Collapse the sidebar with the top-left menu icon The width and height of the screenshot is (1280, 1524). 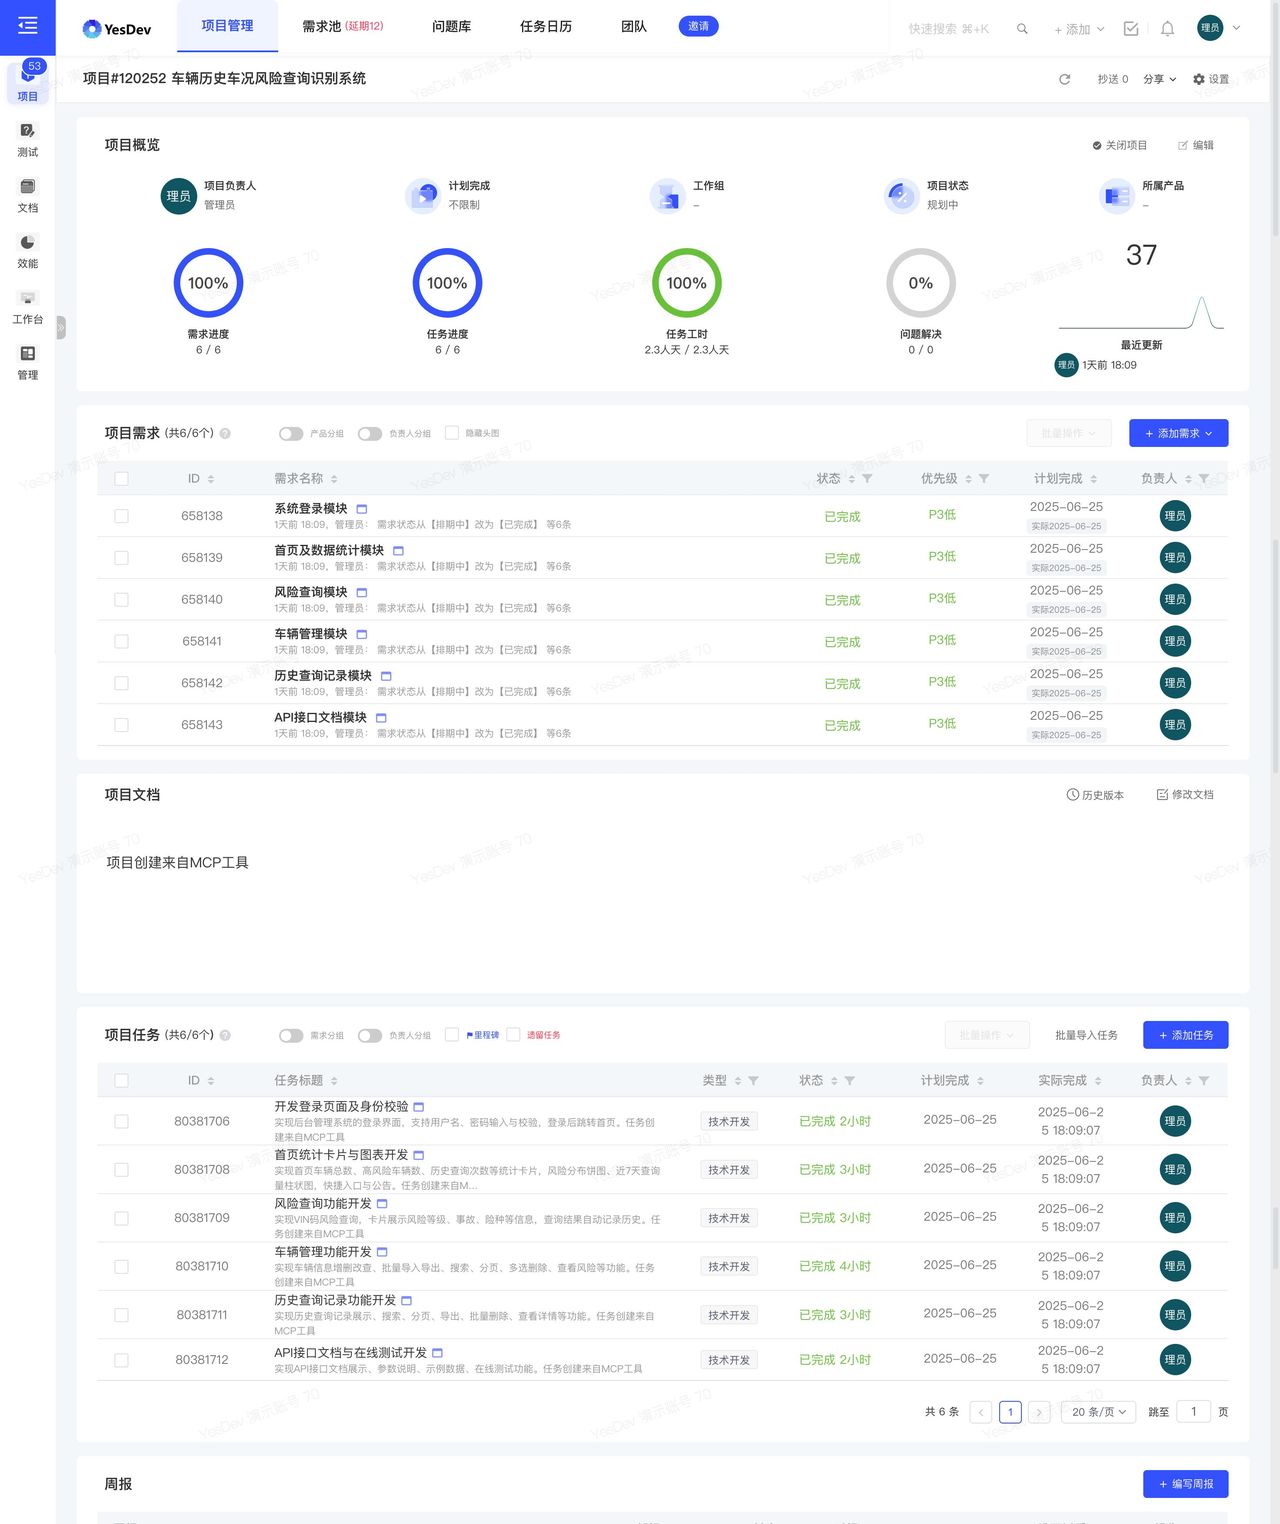[27, 26]
